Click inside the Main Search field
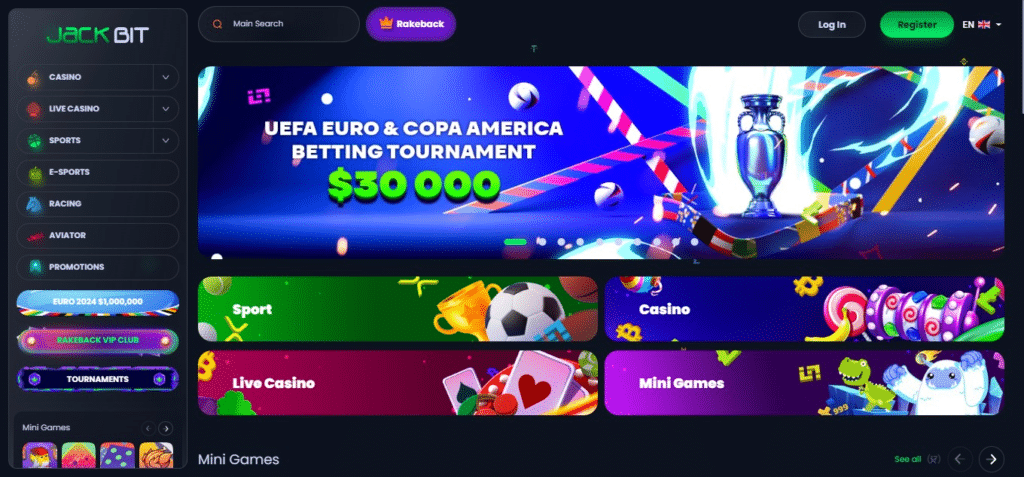This screenshot has width=1024, height=477. (279, 24)
